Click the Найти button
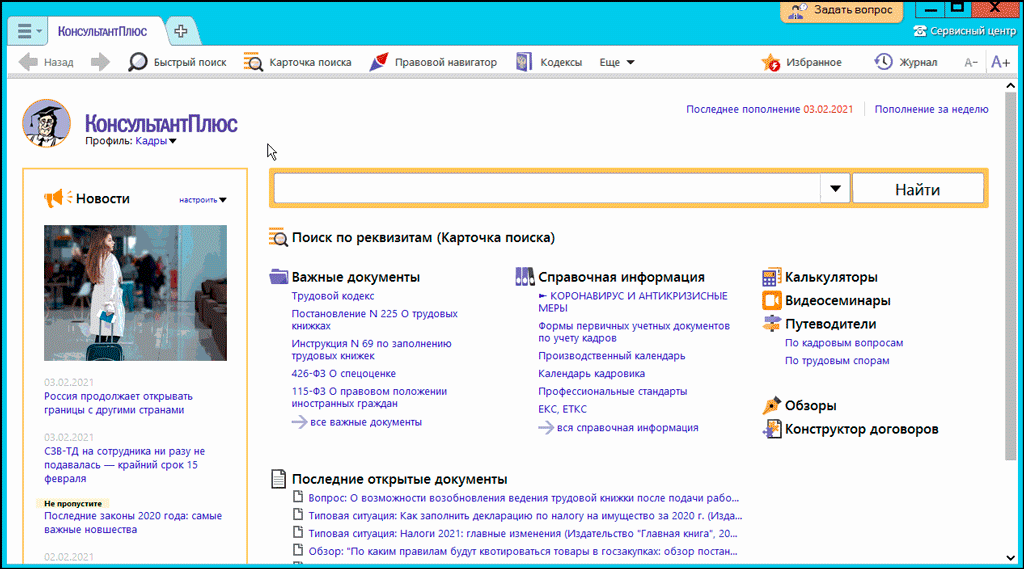1024x569 pixels. click(x=918, y=189)
